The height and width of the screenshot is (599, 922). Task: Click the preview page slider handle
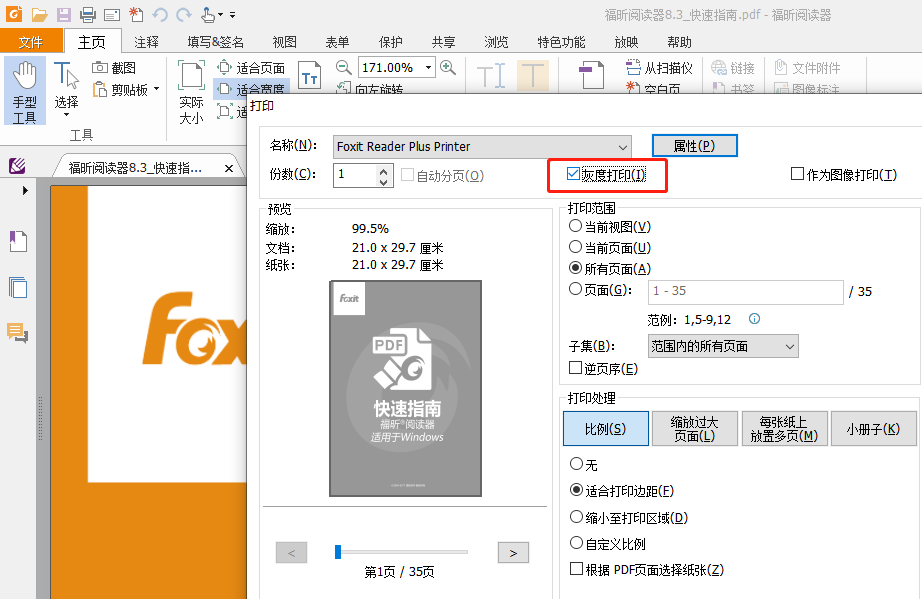coord(338,552)
